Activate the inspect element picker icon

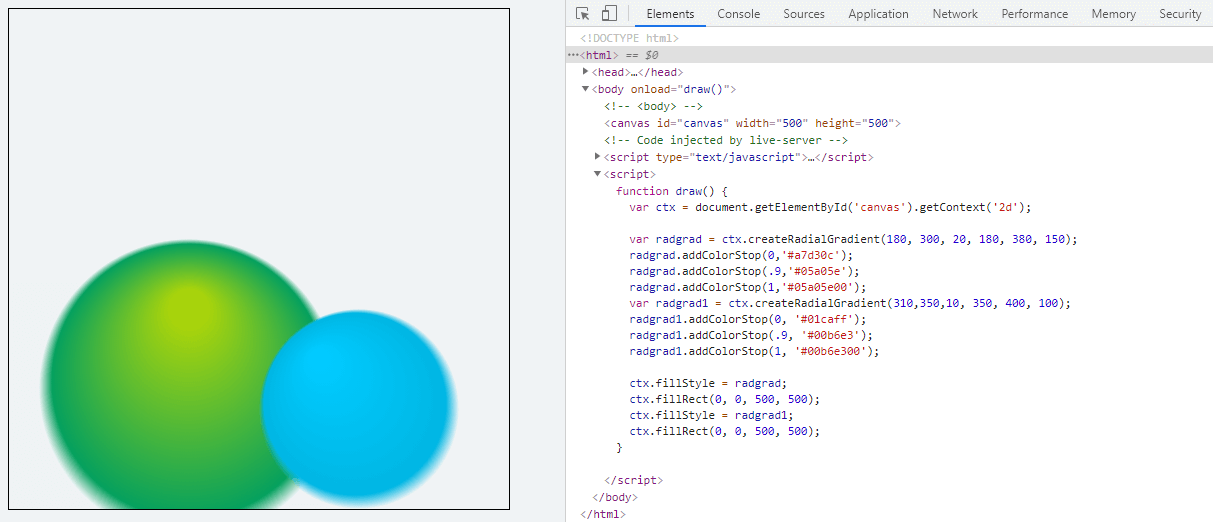pyautogui.click(x=583, y=14)
